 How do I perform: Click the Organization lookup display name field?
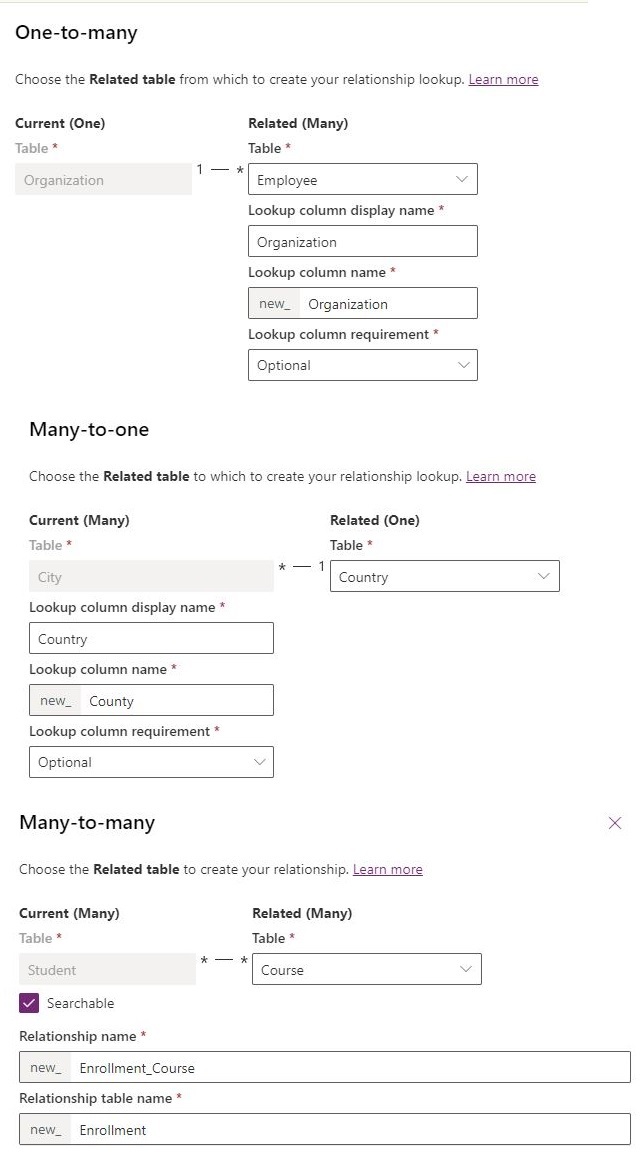362,242
